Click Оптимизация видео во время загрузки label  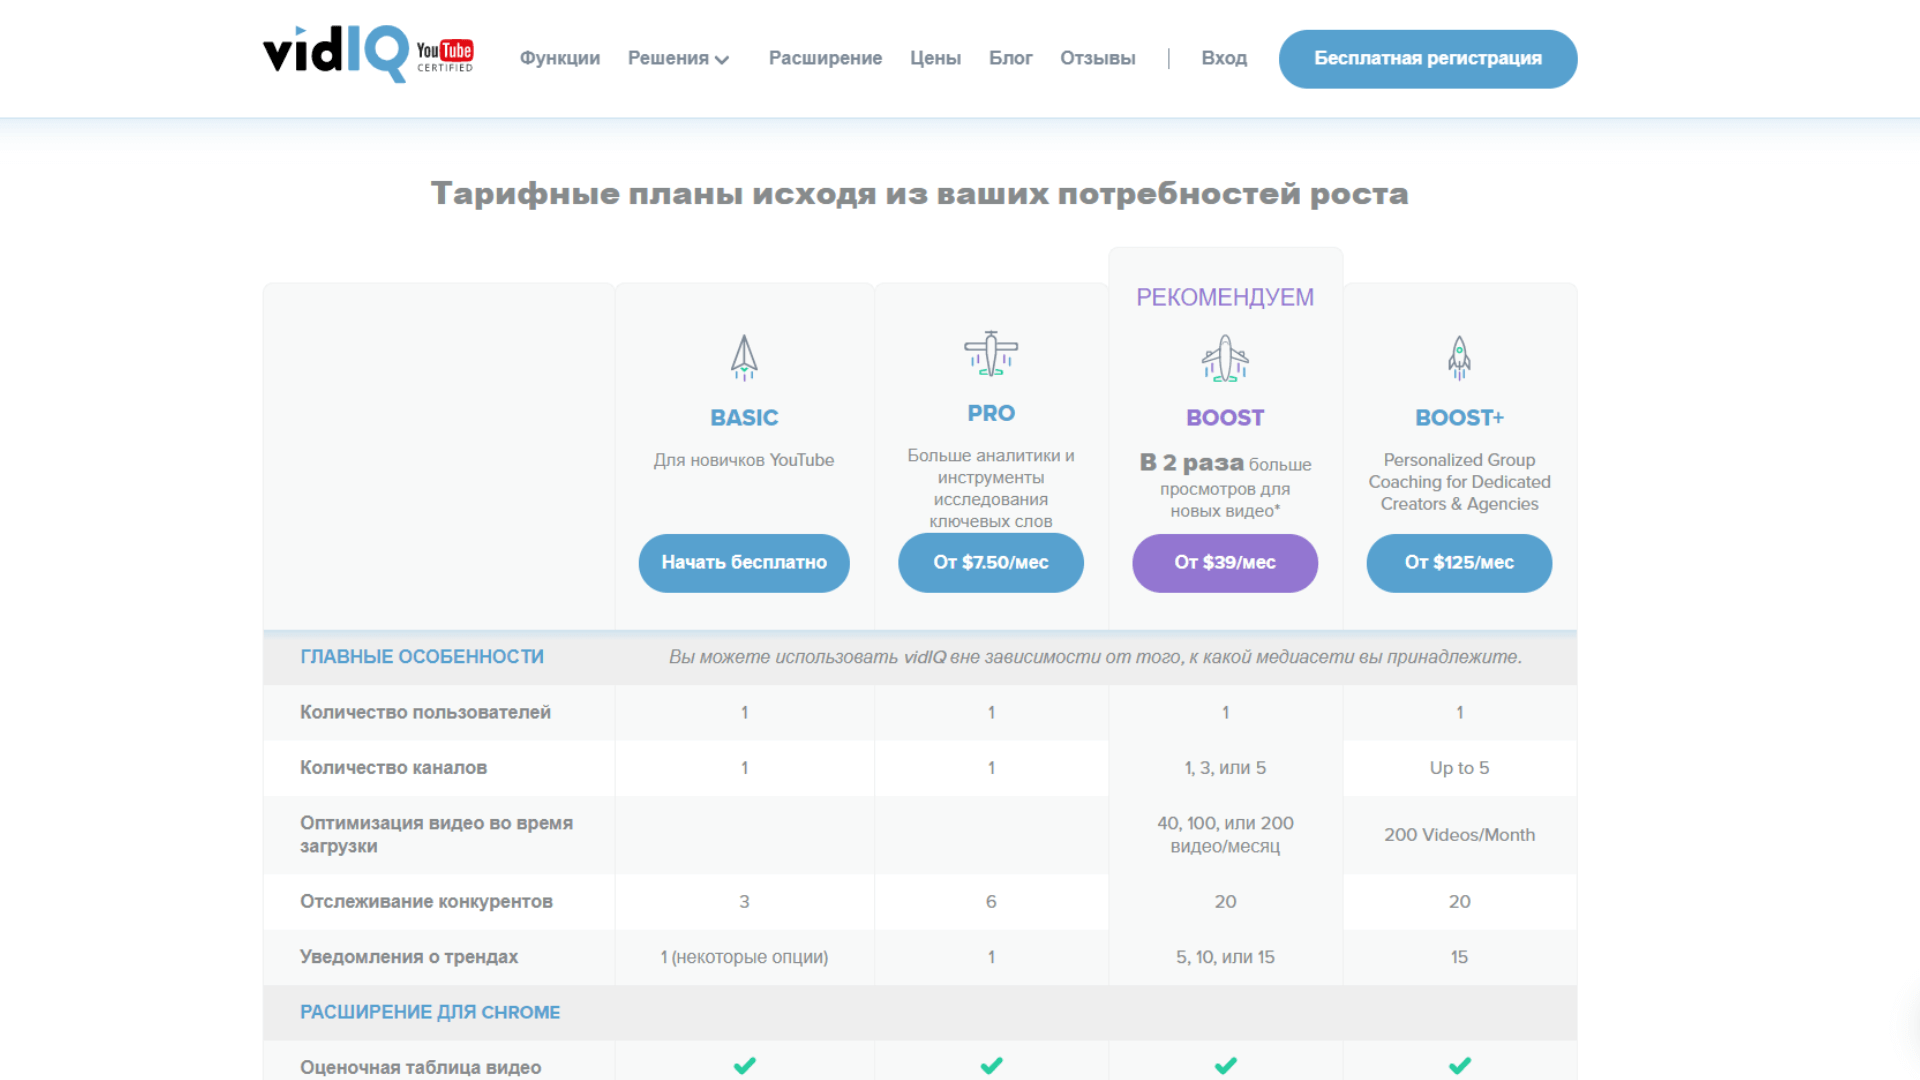[x=436, y=834]
